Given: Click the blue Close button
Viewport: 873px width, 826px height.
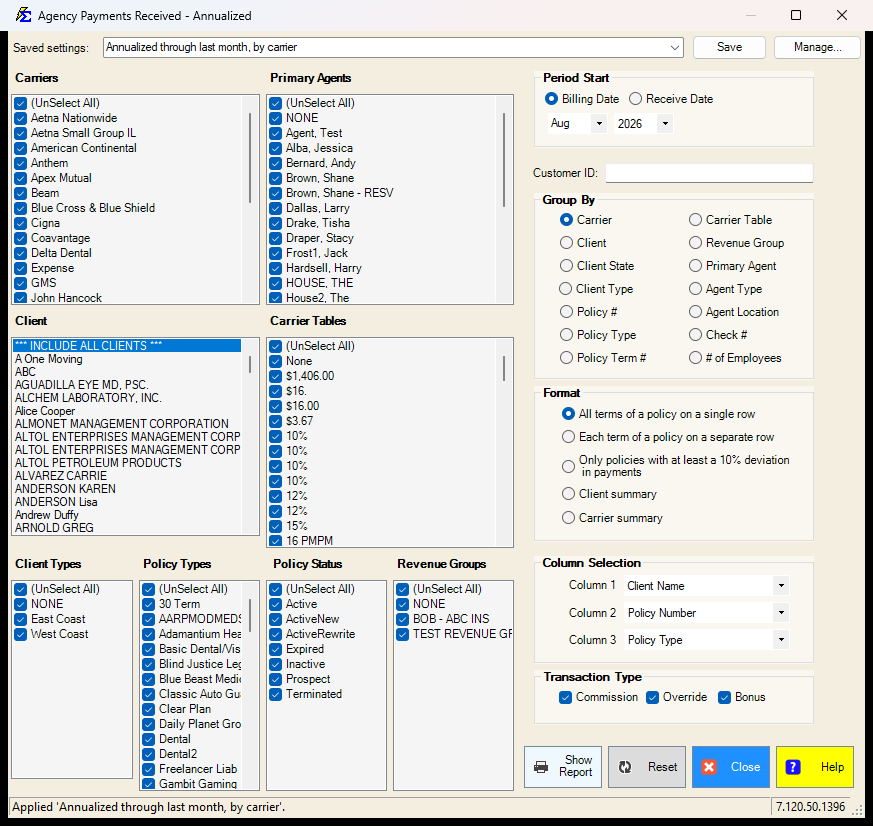Looking at the screenshot, I should [731, 766].
